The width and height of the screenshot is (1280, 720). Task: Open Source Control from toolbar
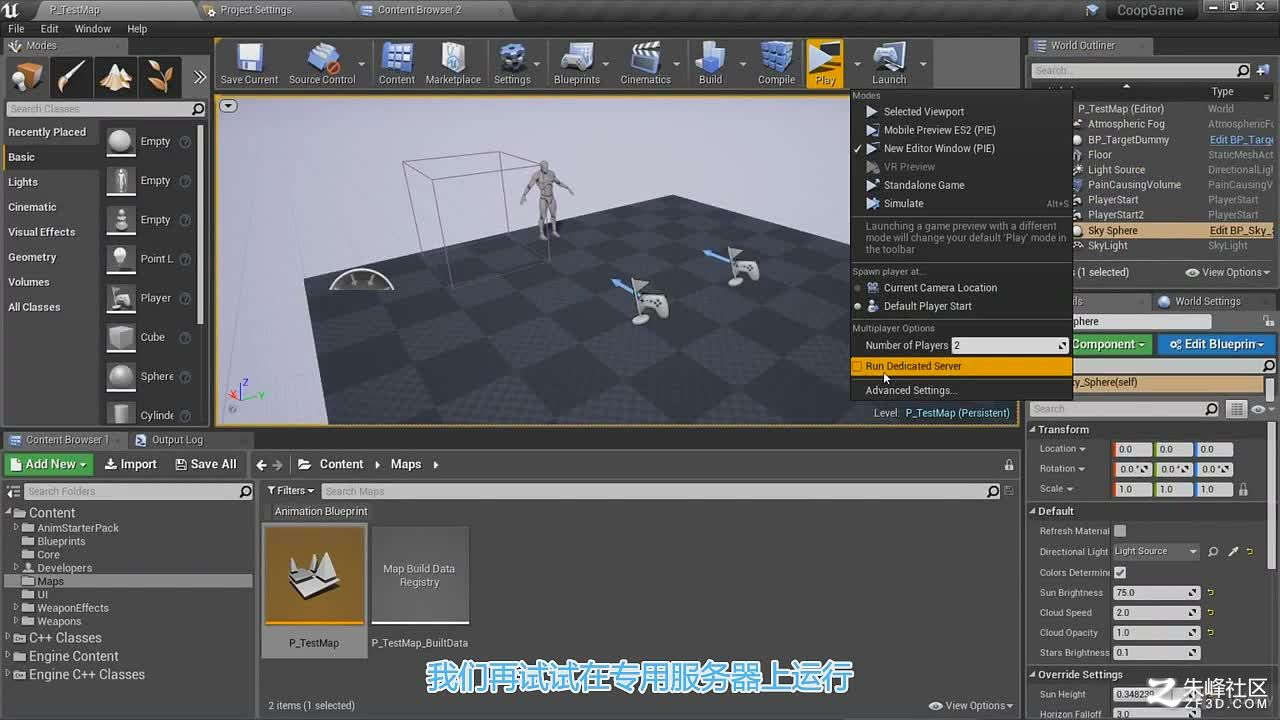point(322,63)
